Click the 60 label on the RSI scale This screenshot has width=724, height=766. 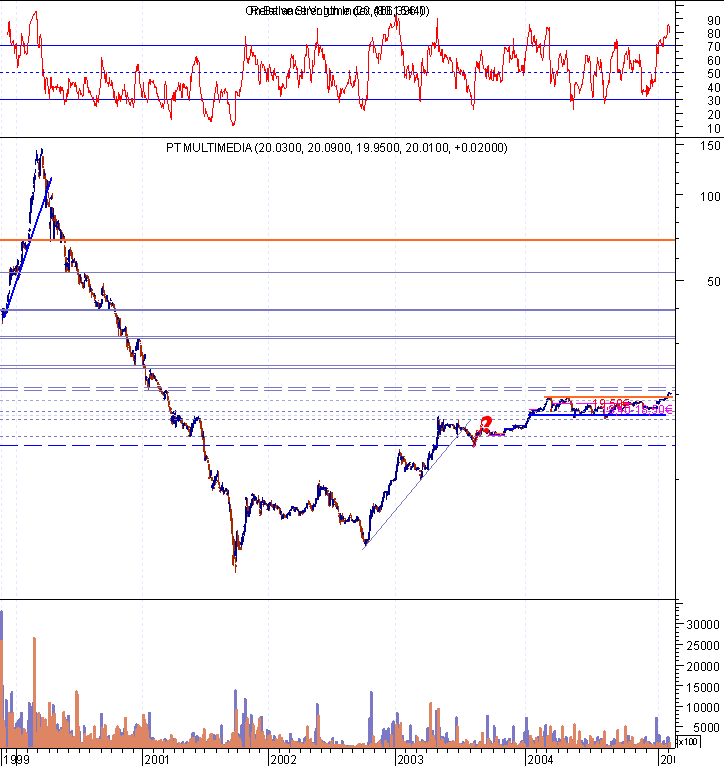(714, 61)
